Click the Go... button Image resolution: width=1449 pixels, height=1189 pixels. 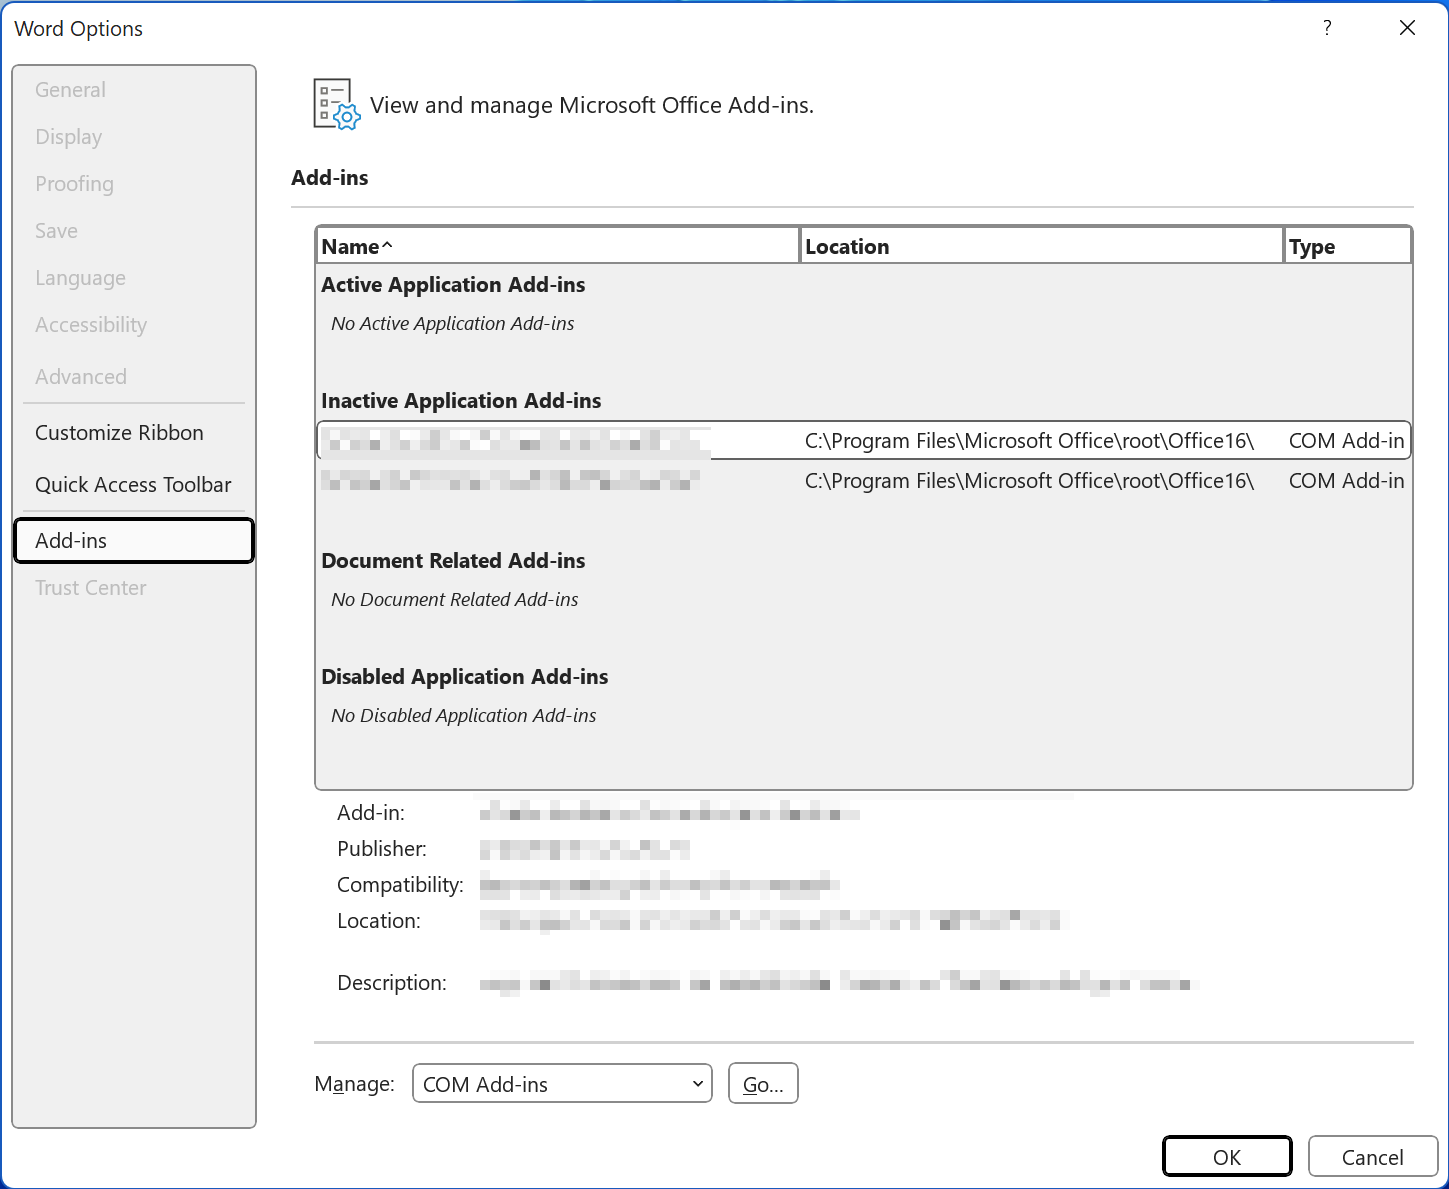763,1084
